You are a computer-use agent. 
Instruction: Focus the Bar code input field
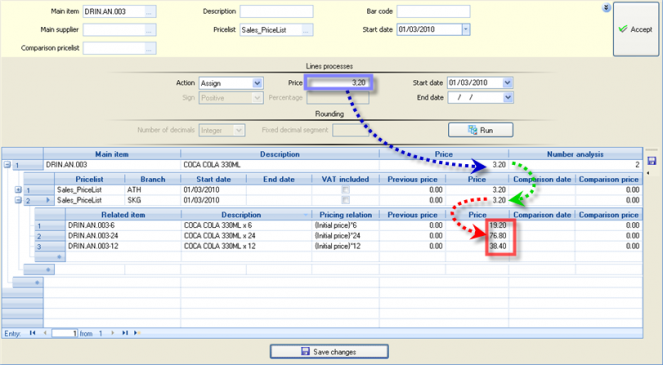433,11
